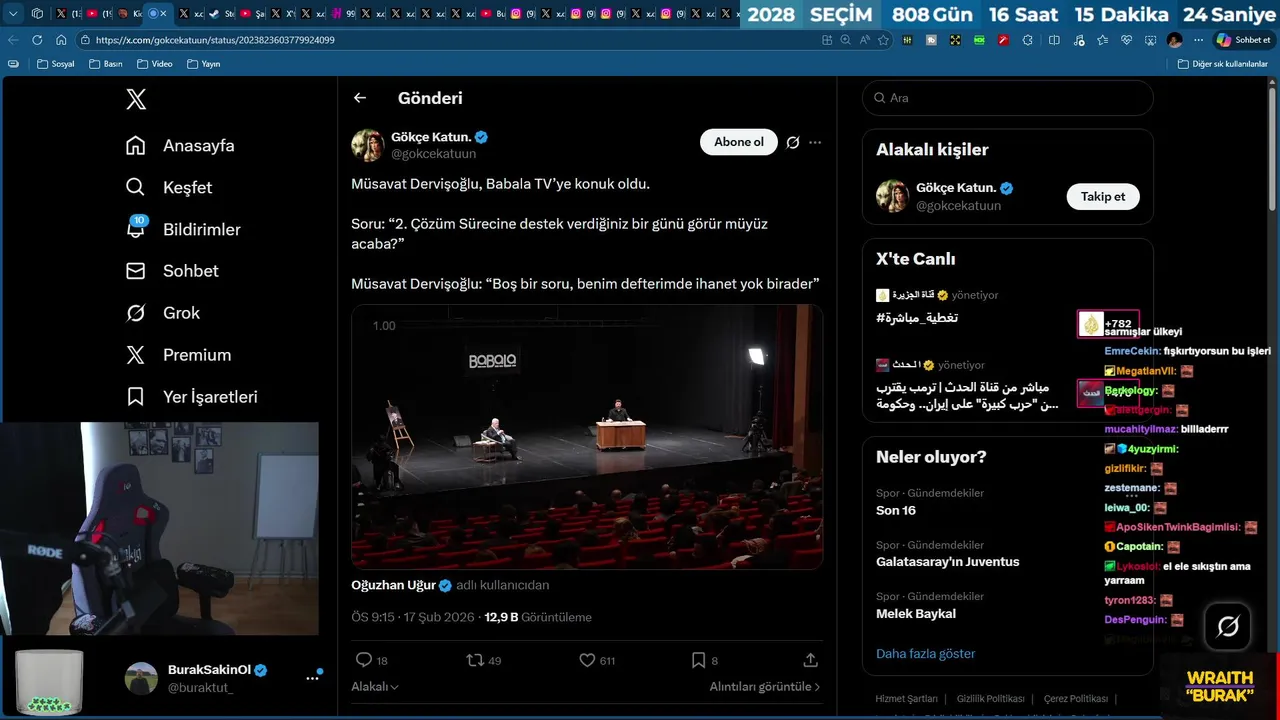Viewport: 1280px width, 720px height.
Task: Click the @gokcekatuun handle on the post
Action: tap(433, 154)
